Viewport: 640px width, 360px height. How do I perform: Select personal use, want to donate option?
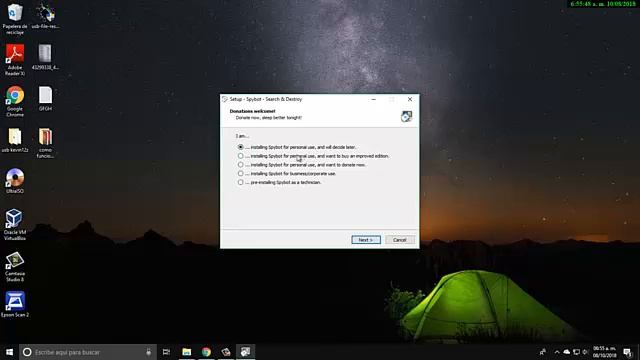302,165
